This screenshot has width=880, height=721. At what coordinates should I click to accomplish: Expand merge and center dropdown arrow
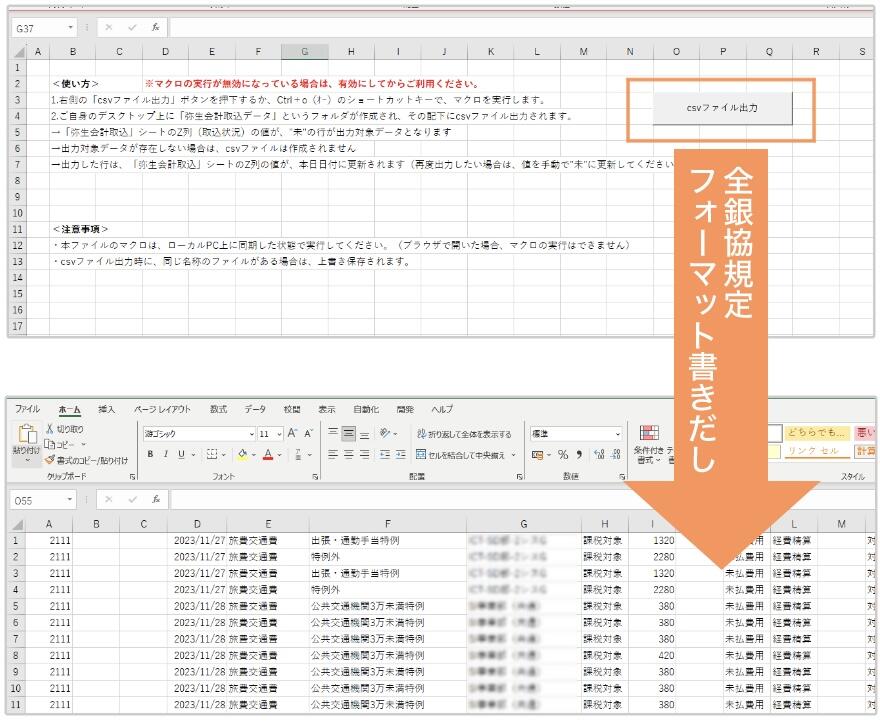pyautogui.click(x=514, y=455)
